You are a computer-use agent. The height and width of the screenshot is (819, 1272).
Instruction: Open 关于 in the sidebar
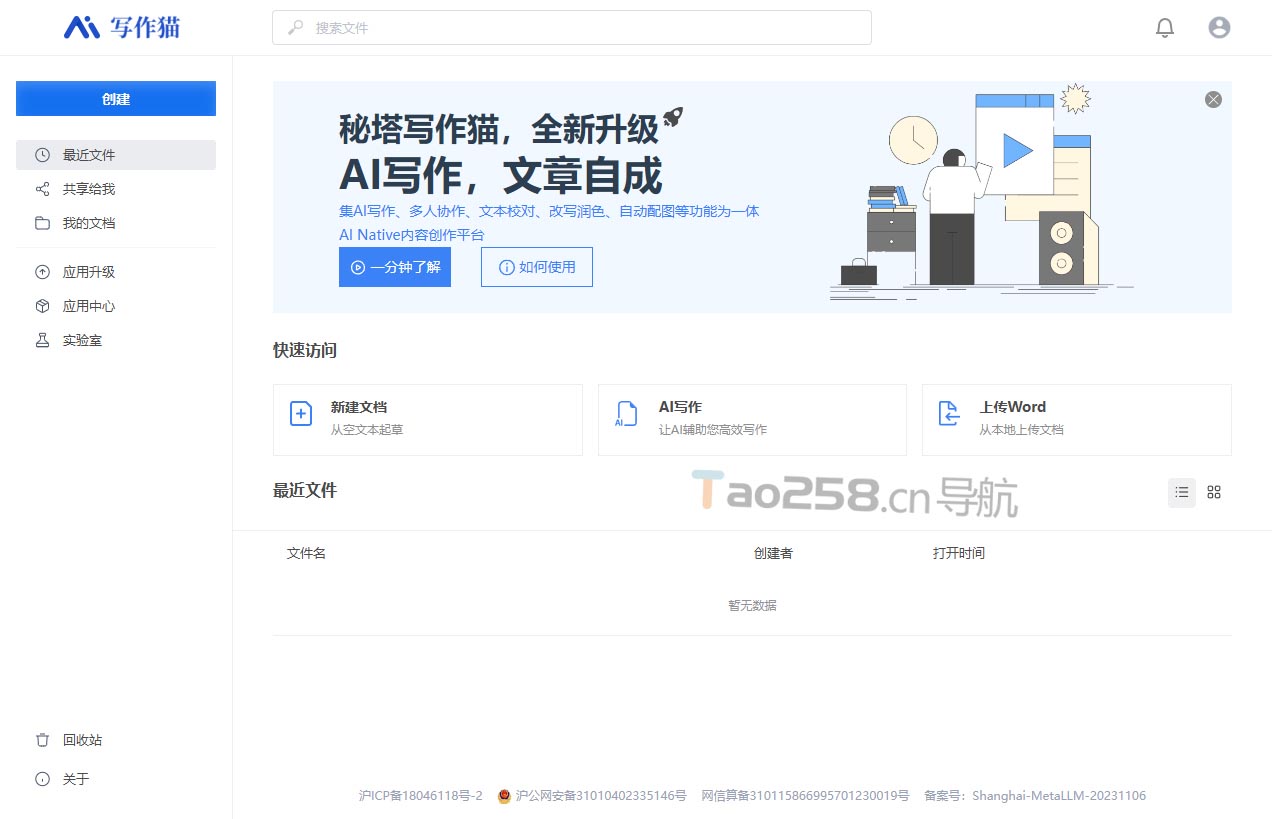[116, 779]
